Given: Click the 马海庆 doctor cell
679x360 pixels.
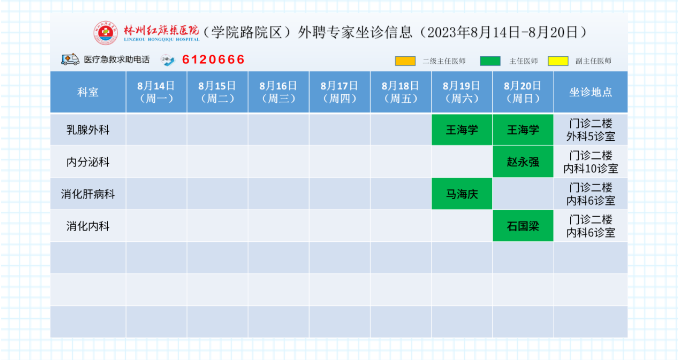Looking at the screenshot, I should point(462,194).
